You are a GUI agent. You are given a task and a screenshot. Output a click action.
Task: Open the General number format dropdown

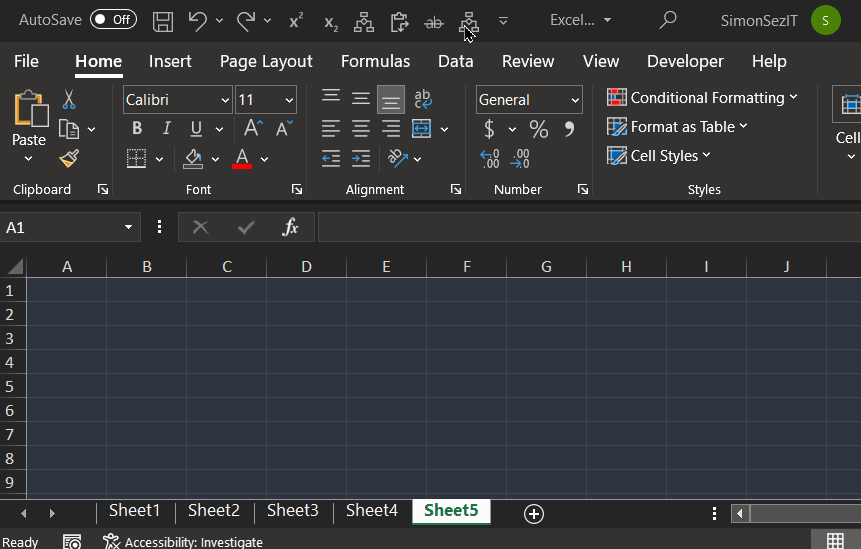click(x=574, y=100)
